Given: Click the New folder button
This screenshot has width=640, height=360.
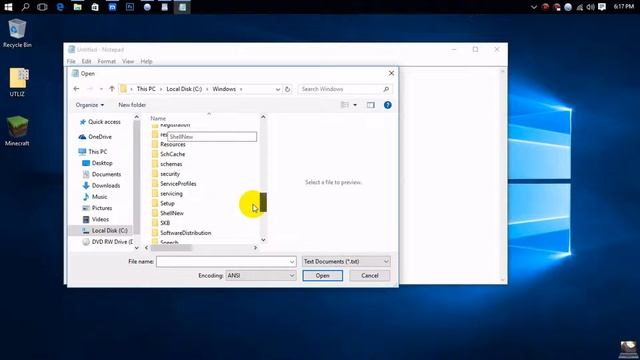Looking at the screenshot, I should click(132, 105).
